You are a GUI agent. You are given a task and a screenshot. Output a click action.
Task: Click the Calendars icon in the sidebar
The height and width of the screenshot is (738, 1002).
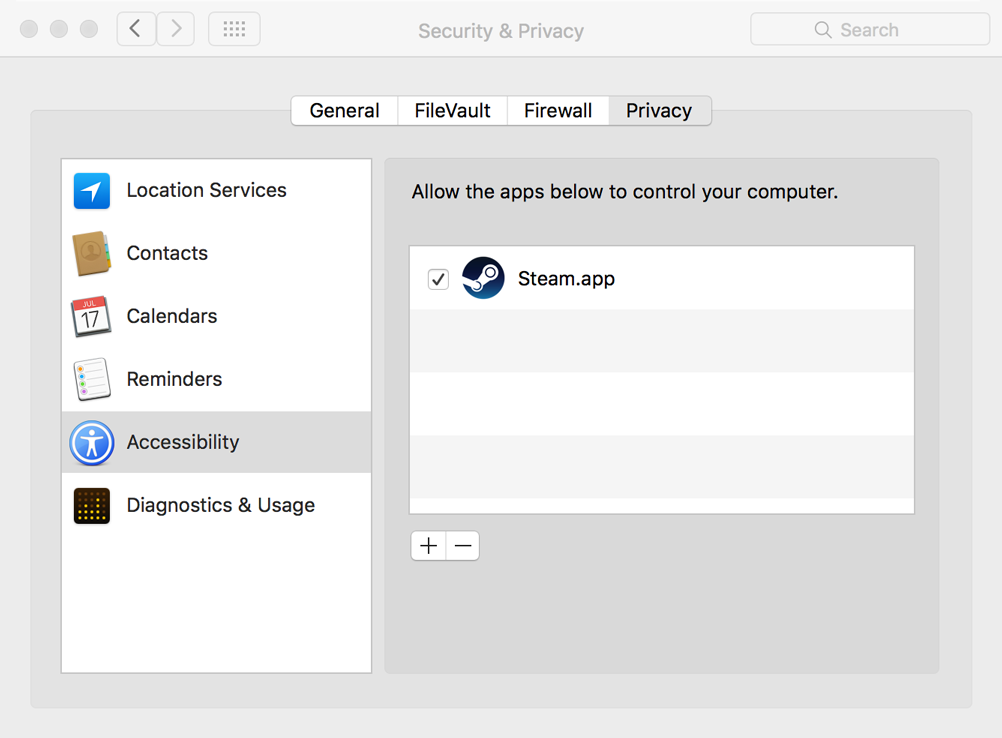[x=91, y=316]
